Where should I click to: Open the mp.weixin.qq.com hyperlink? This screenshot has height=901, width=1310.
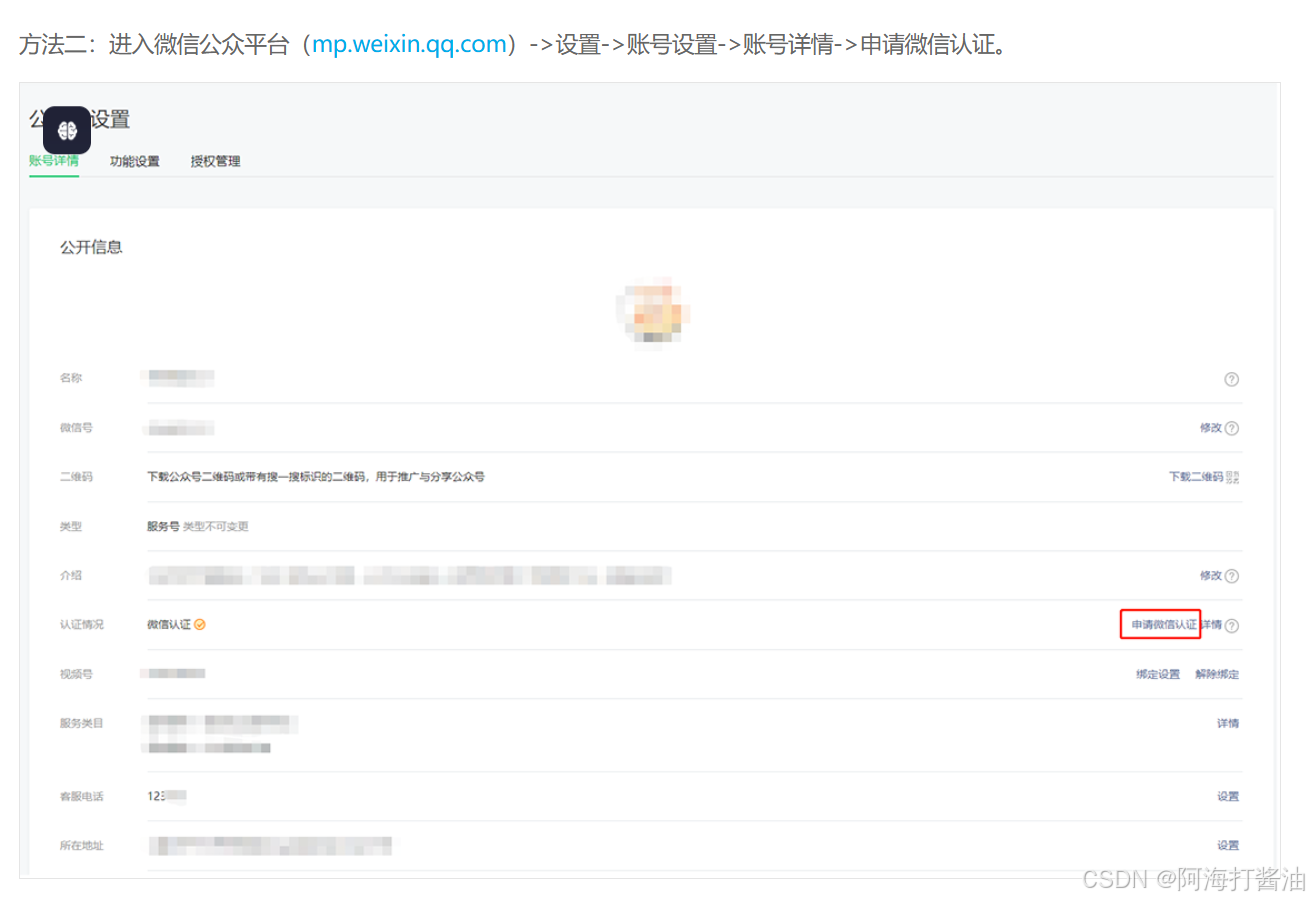pos(408,44)
